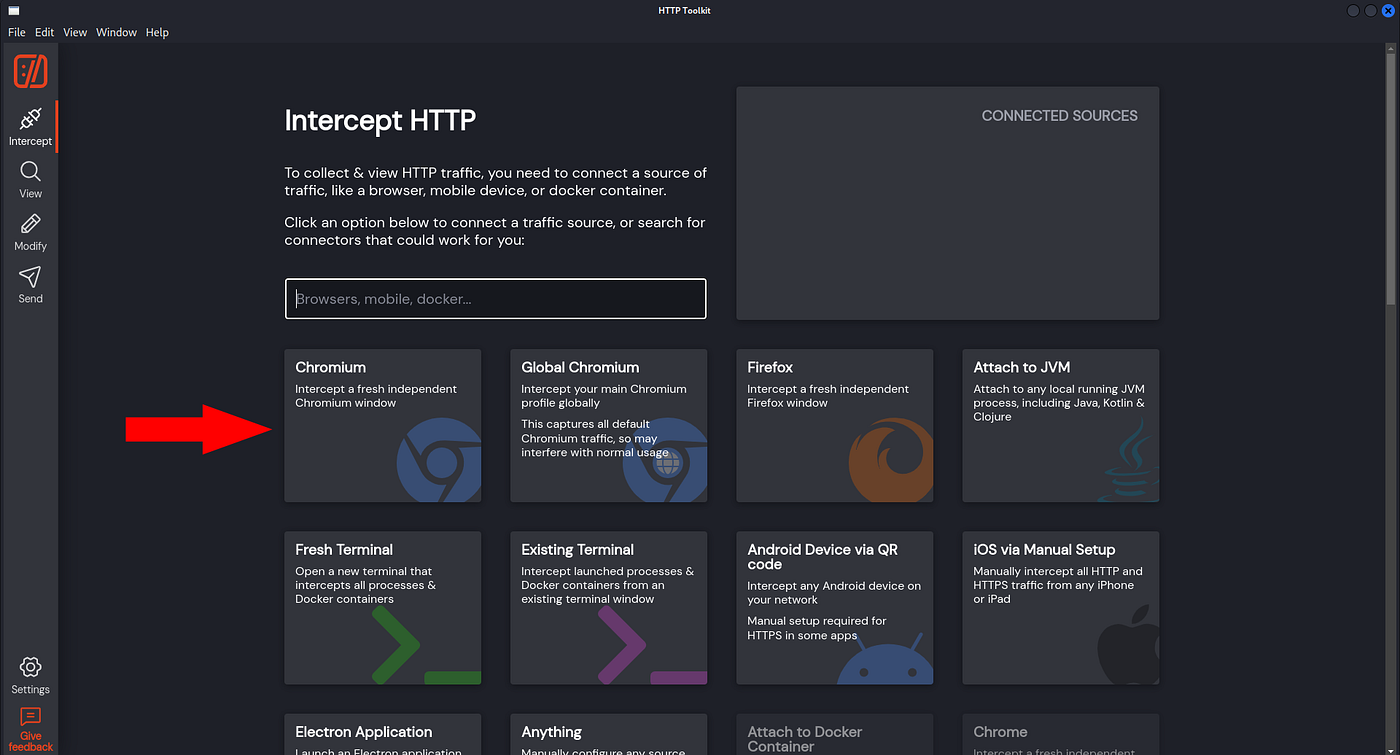Close the HTTP Toolkit window
The width and height of the screenshot is (1400, 755).
coord(1388,10)
